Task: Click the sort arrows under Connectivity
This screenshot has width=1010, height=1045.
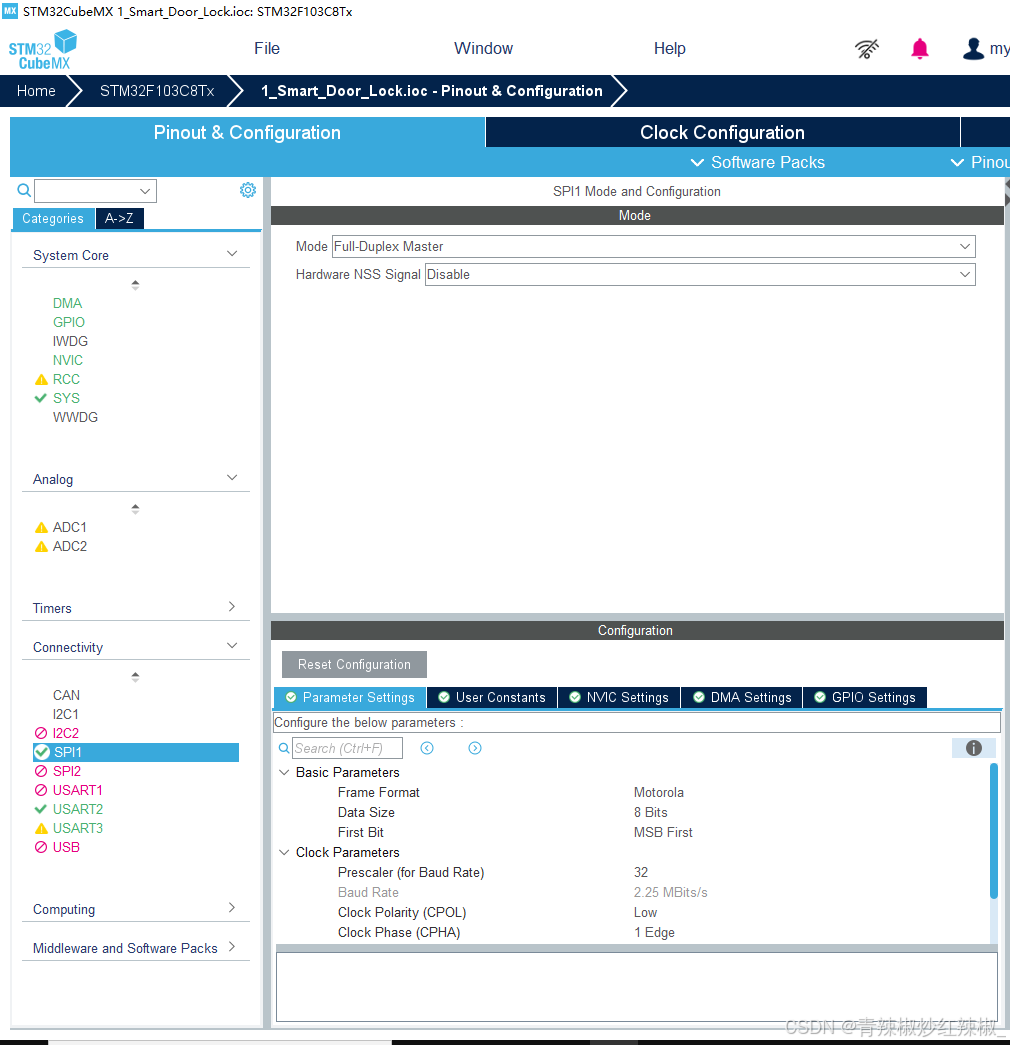Action: point(135,676)
